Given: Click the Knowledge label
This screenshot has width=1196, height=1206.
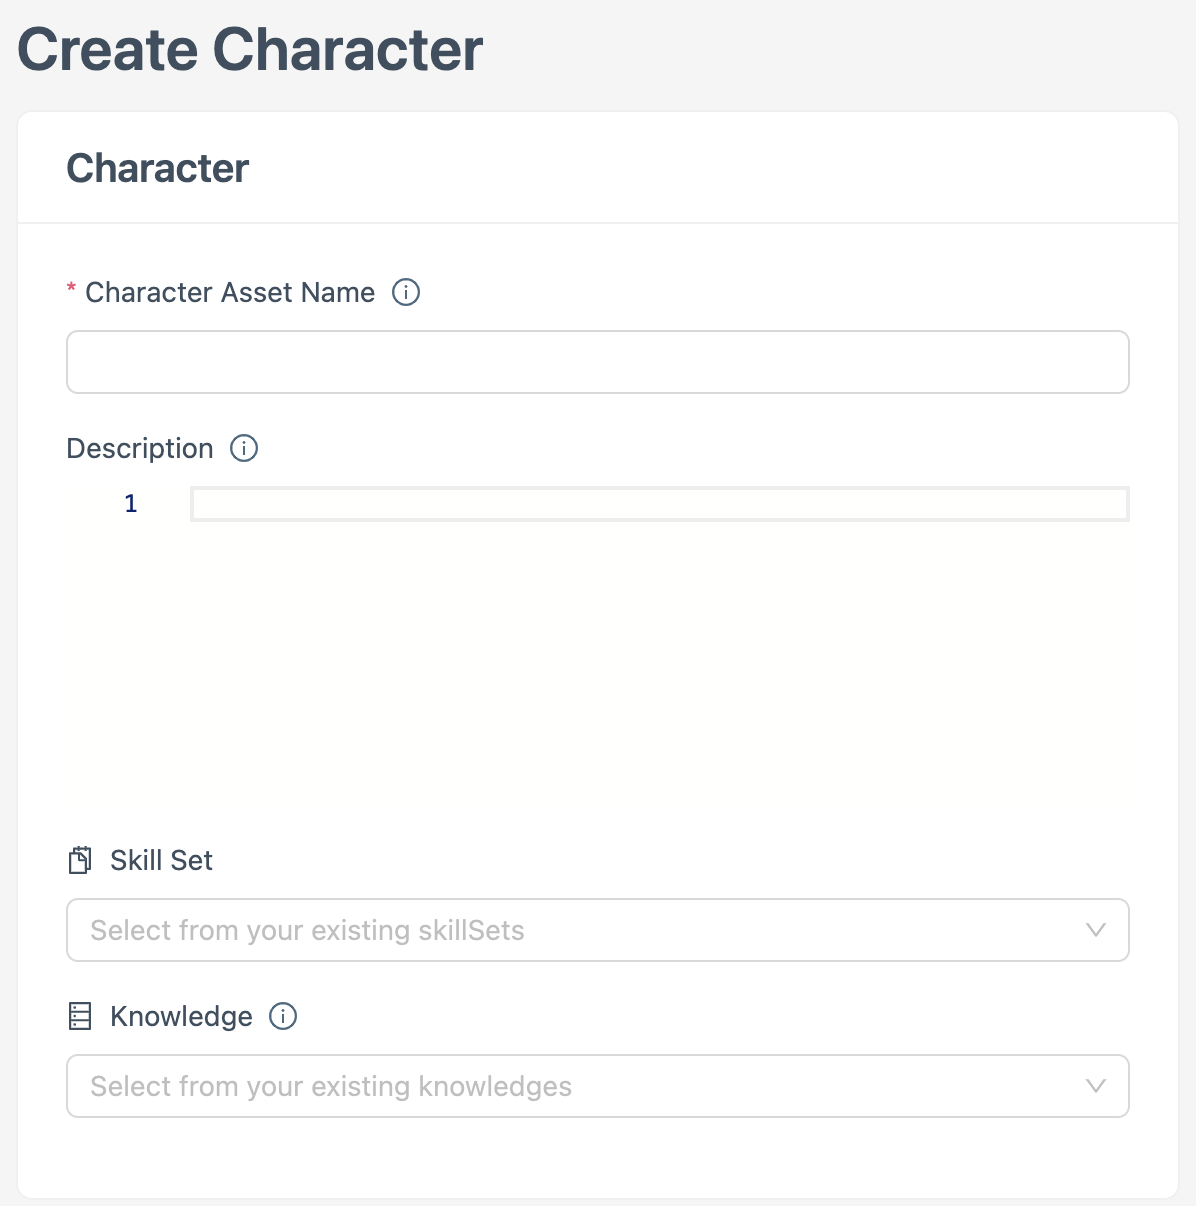Looking at the screenshot, I should click(182, 1016).
